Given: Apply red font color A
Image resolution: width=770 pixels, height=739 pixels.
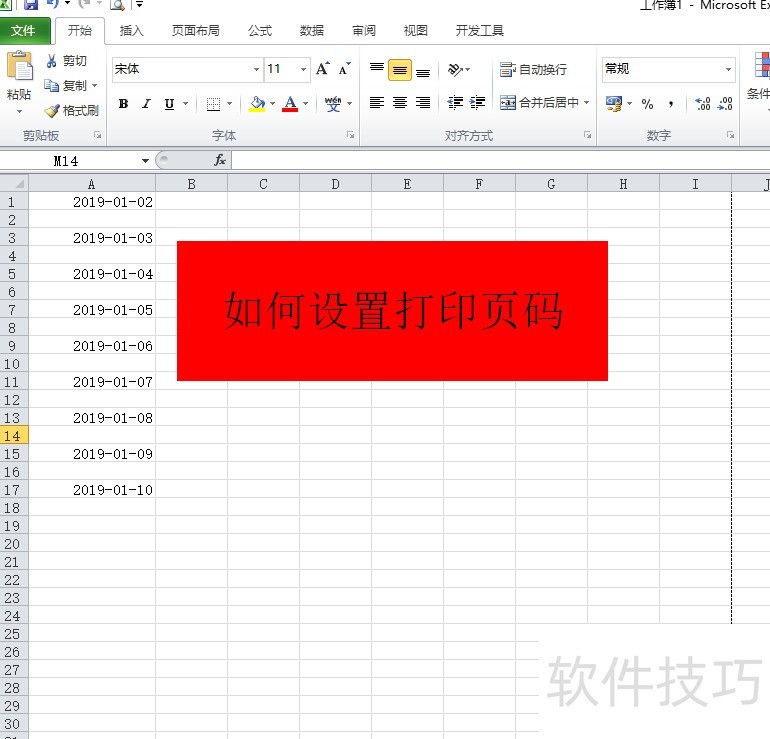Looking at the screenshot, I should [x=290, y=104].
